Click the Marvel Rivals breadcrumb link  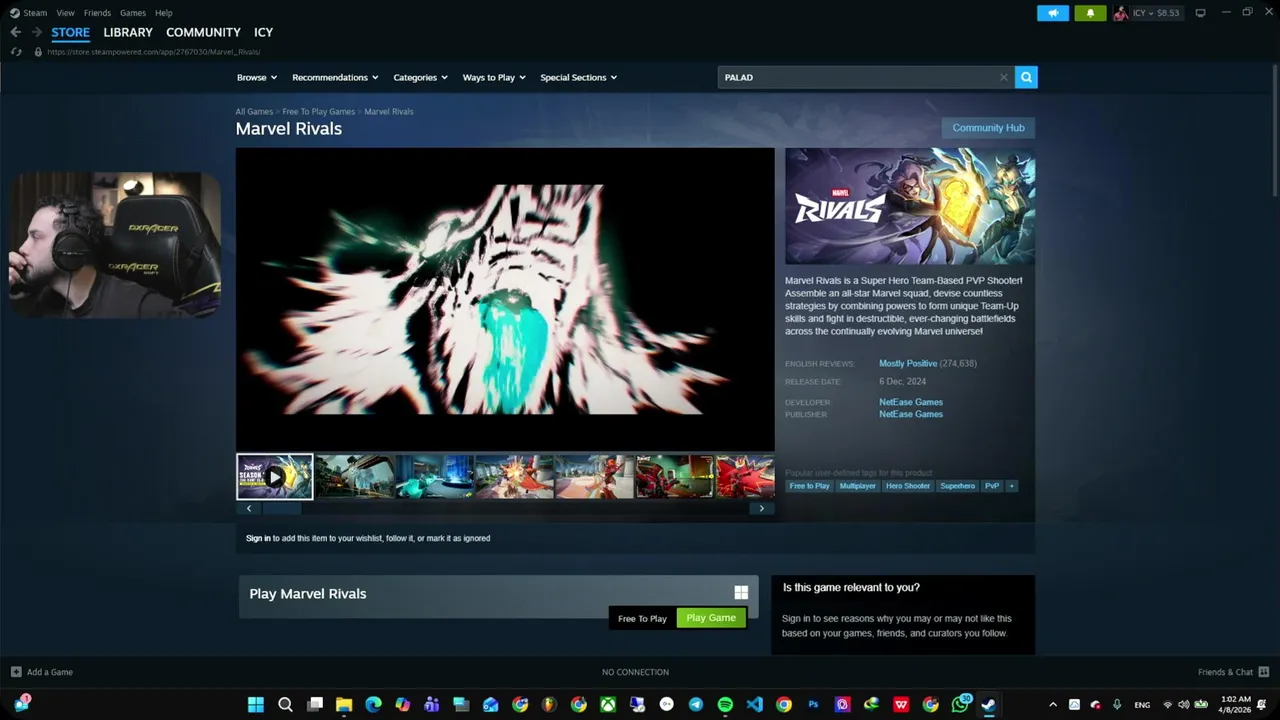(389, 112)
